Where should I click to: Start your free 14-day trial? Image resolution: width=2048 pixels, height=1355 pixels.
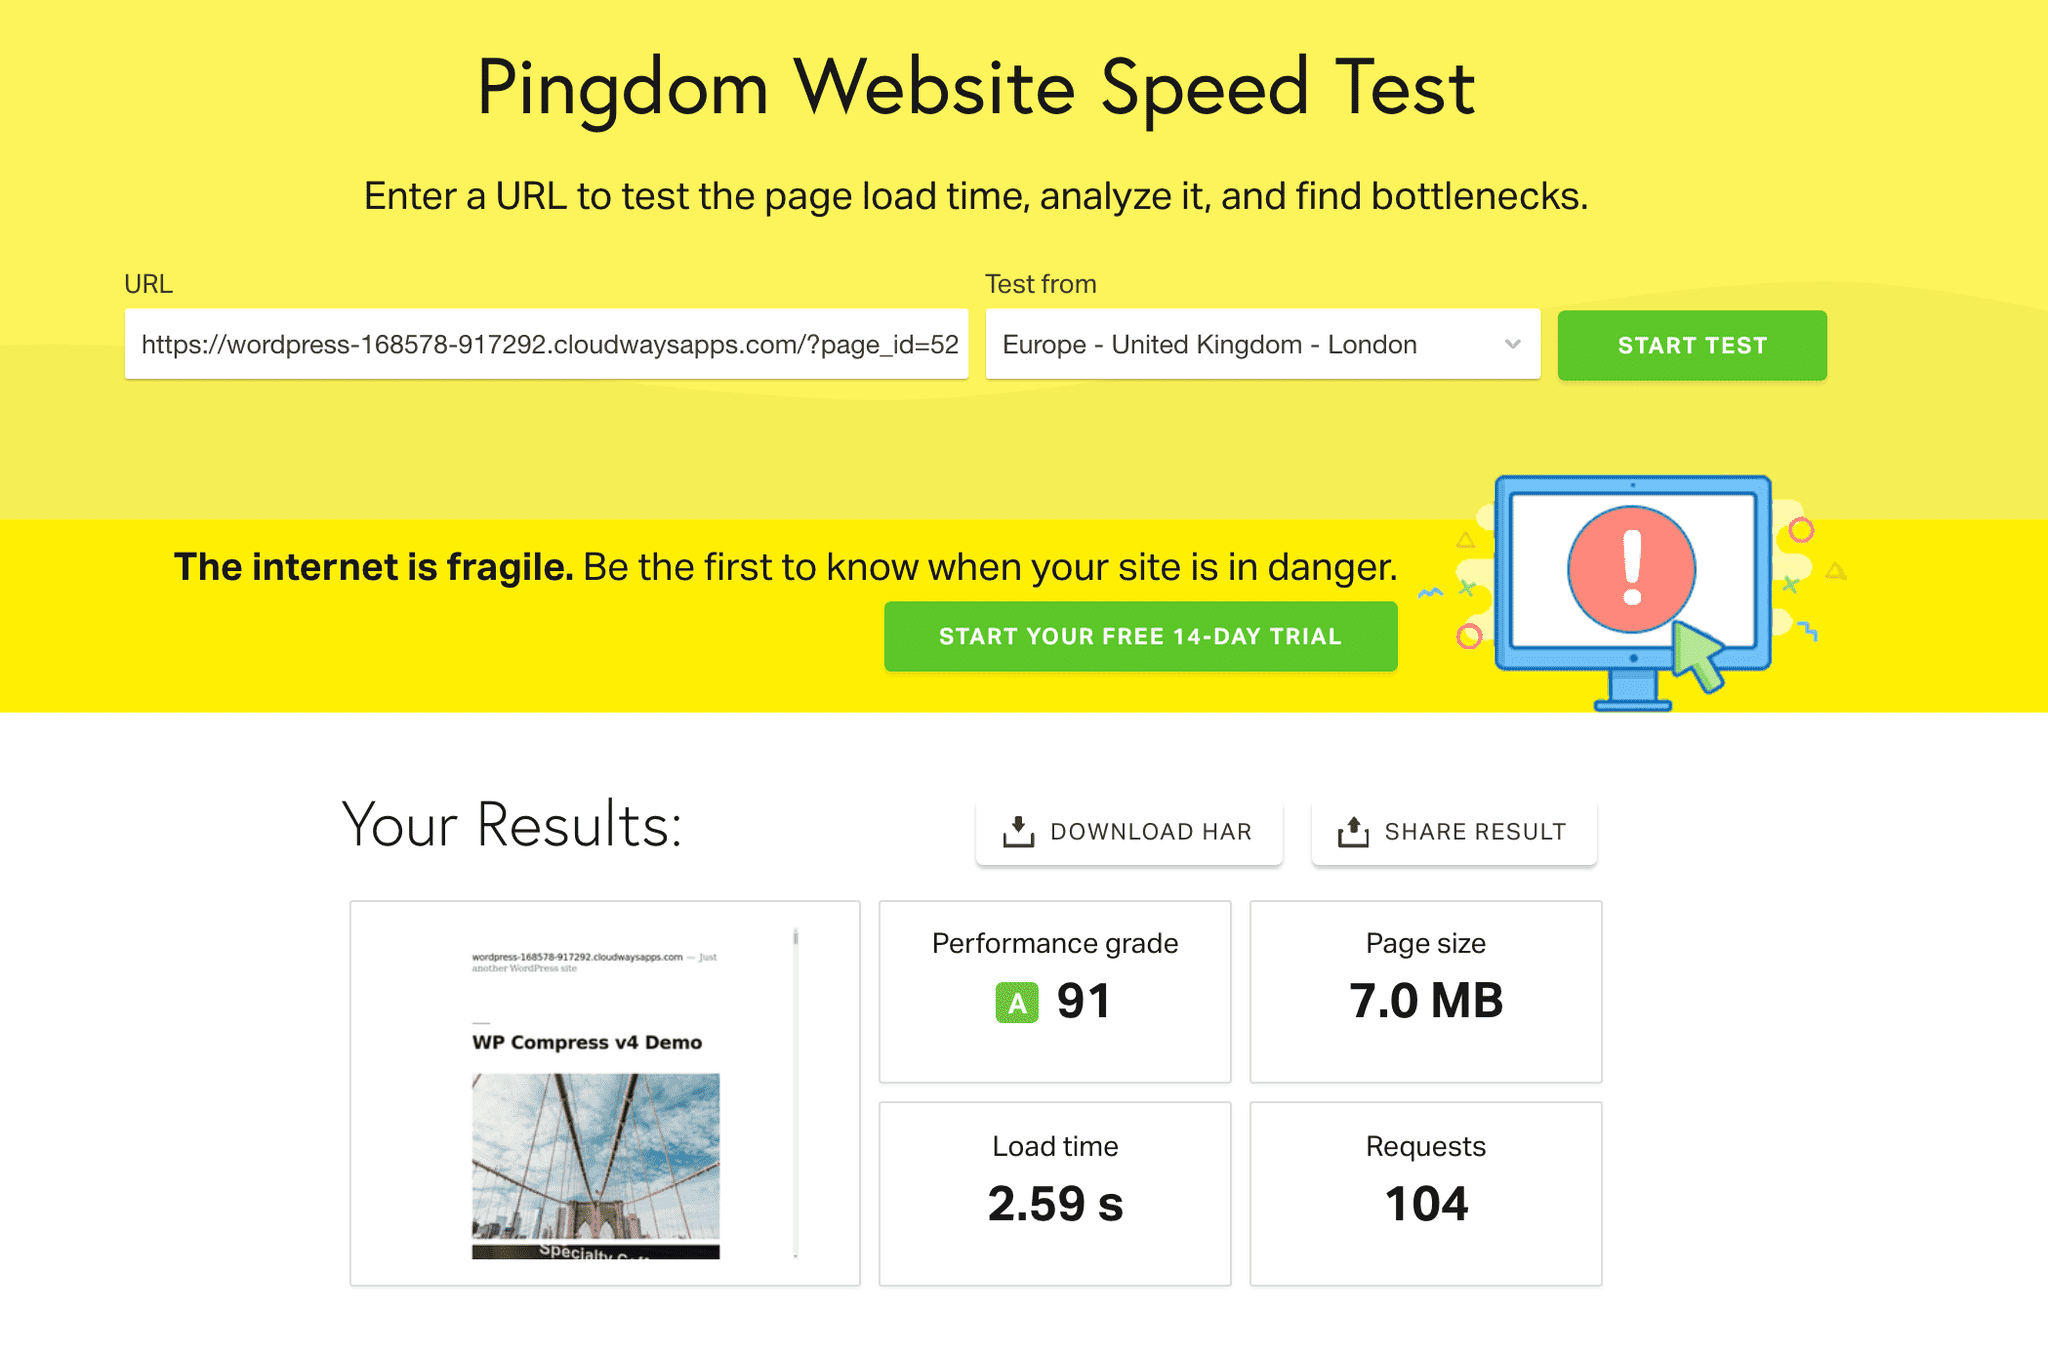click(x=1140, y=637)
